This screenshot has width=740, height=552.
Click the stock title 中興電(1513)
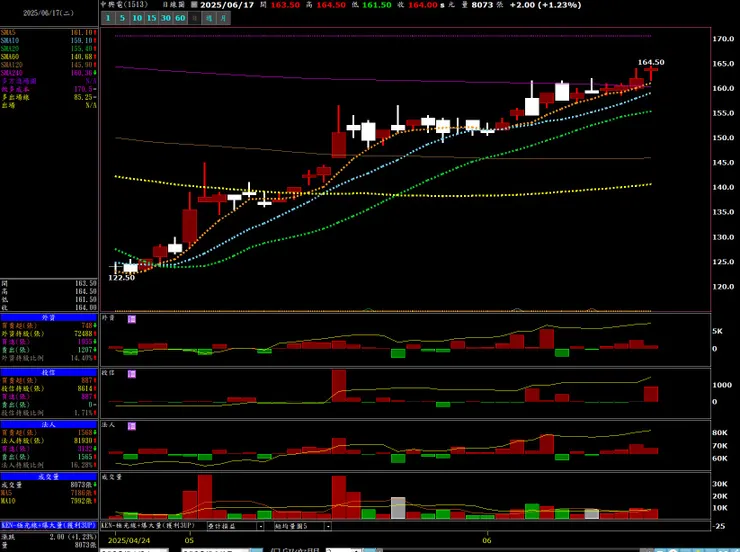124,4
